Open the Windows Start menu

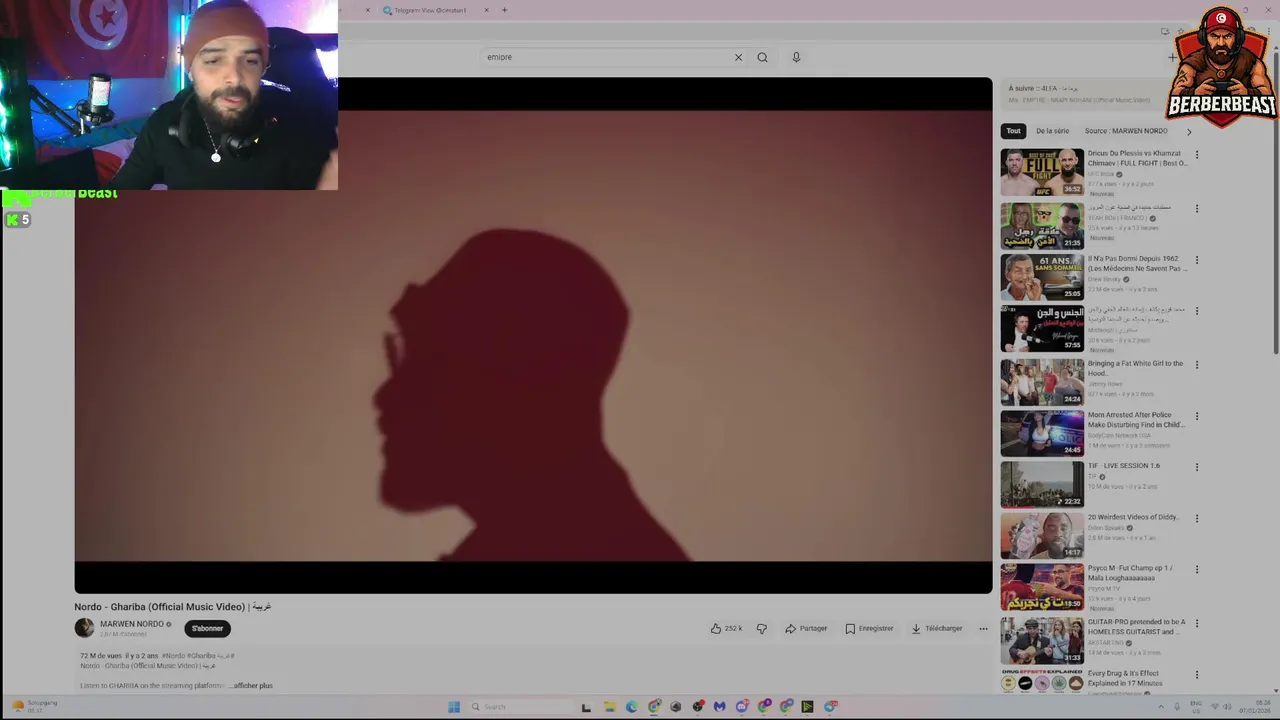coord(454,707)
